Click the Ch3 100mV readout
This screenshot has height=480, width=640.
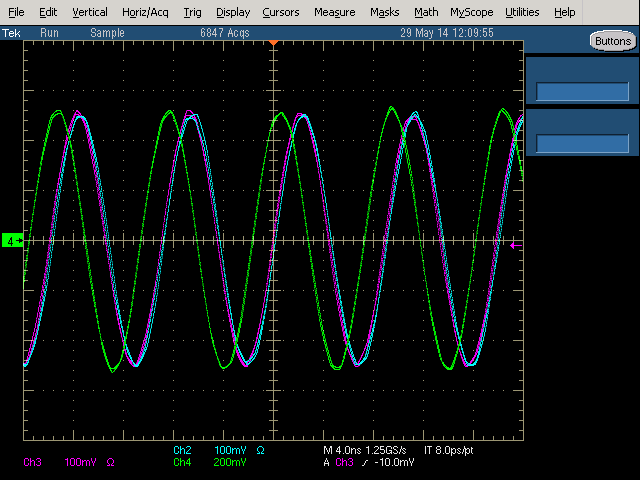coord(62,463)
